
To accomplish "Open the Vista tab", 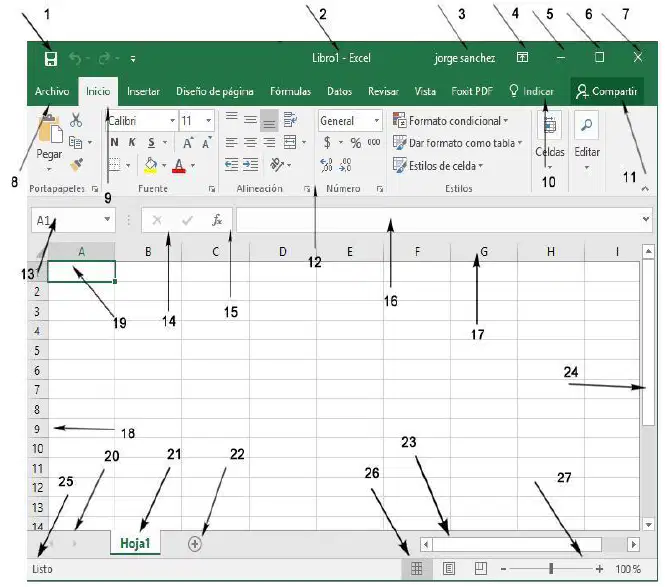I will [x=425, y=91].
